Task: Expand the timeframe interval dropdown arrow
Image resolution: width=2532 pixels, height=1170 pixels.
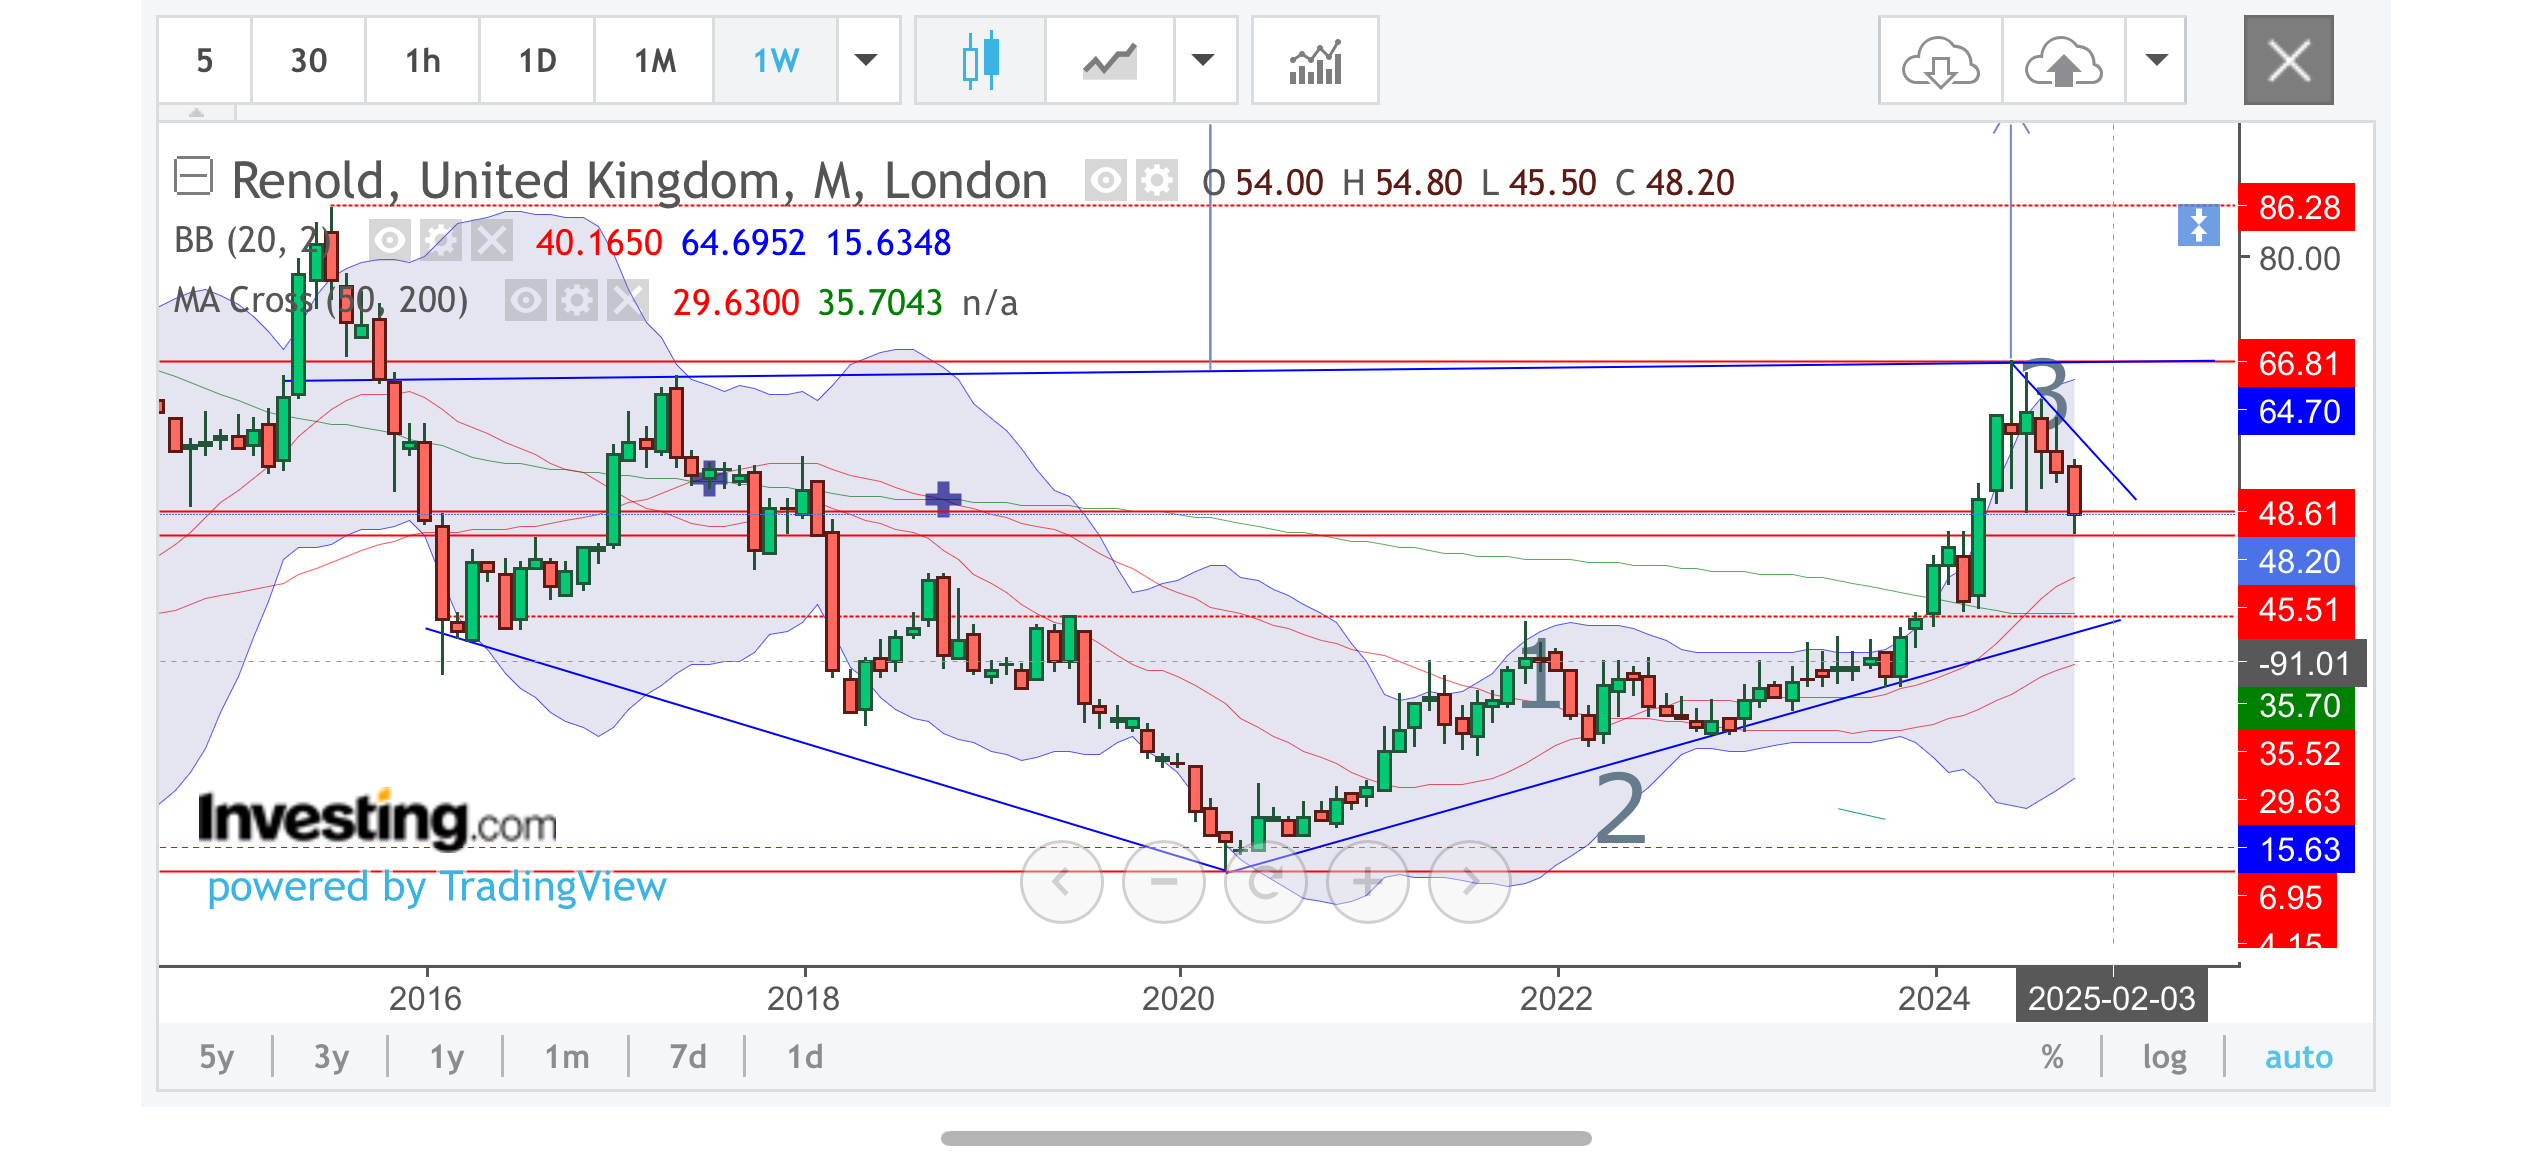Action: pos(867,60)
